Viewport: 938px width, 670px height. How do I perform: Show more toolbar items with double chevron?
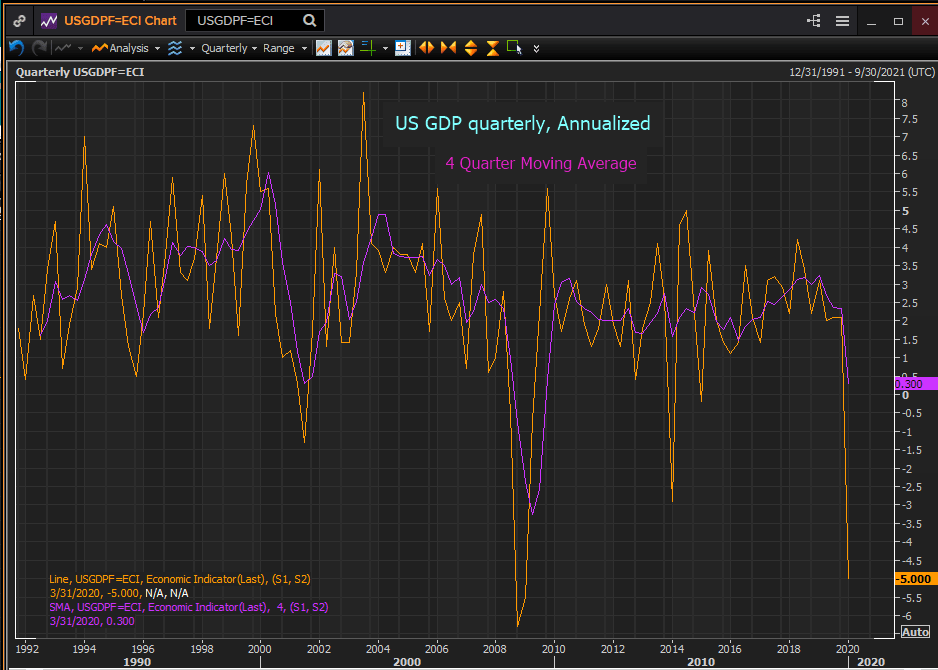[537, 48]
